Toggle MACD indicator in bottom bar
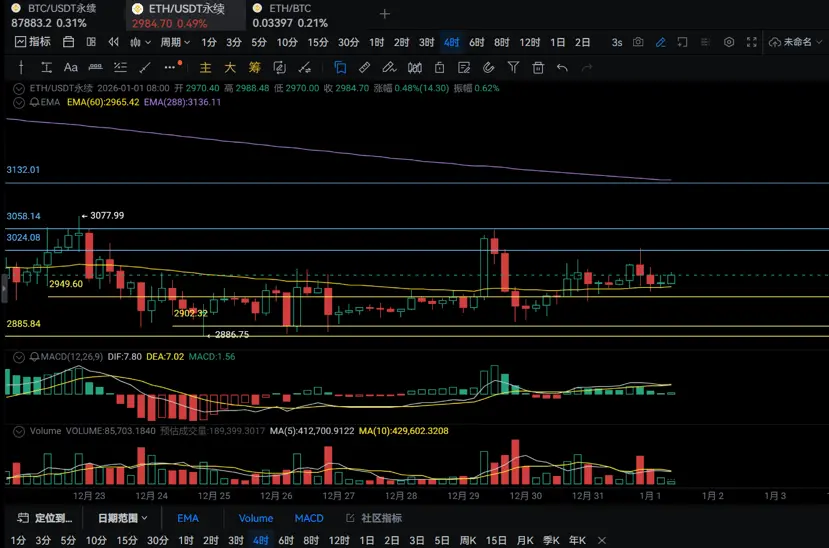Screen dimensions: 829x548 [x=309, y=518]
